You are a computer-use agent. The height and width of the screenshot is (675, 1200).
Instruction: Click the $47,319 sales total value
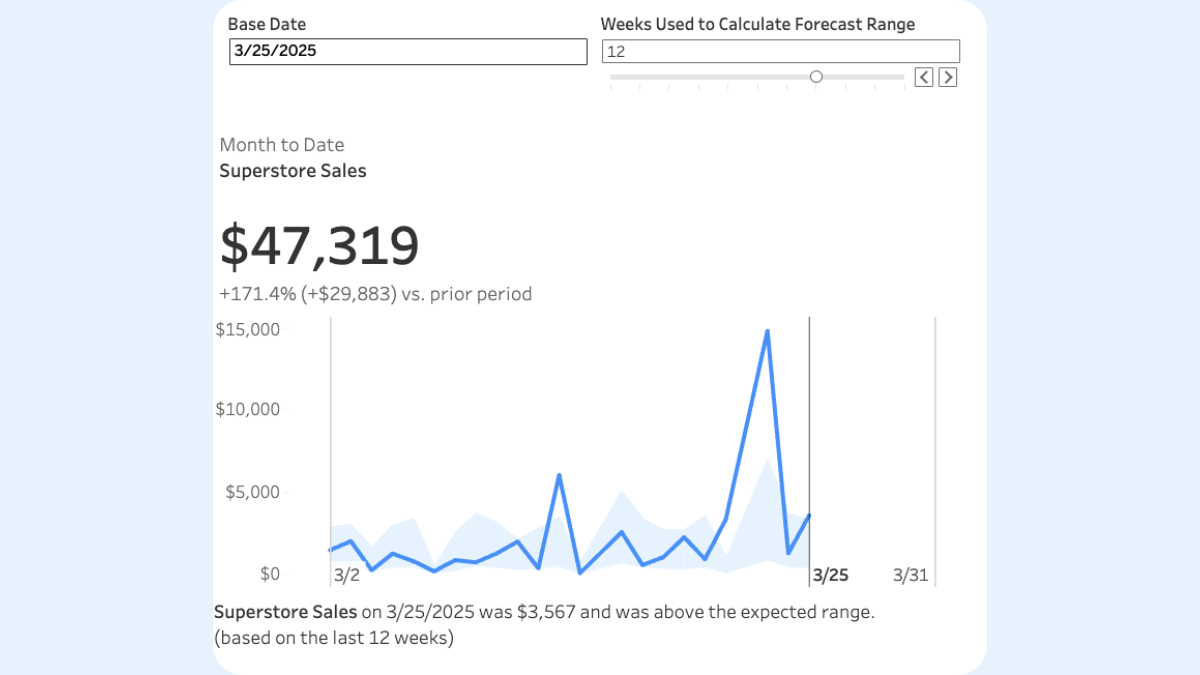pos(320,245)
